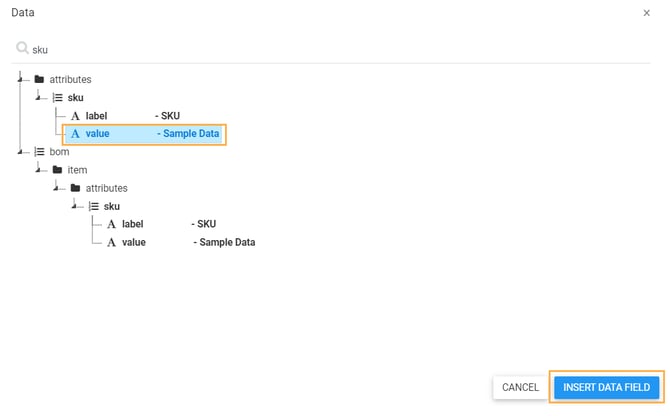Click folder icon of top-level attributes node
Viewport: 670px width, 416px height.
[x=39, y=79]
